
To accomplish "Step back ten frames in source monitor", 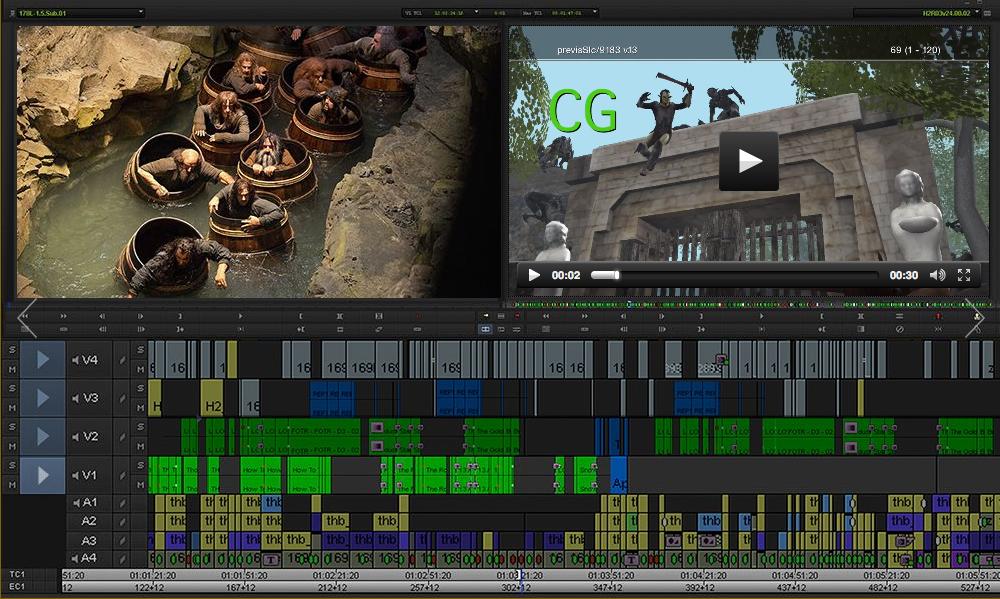I will (102, 329).
